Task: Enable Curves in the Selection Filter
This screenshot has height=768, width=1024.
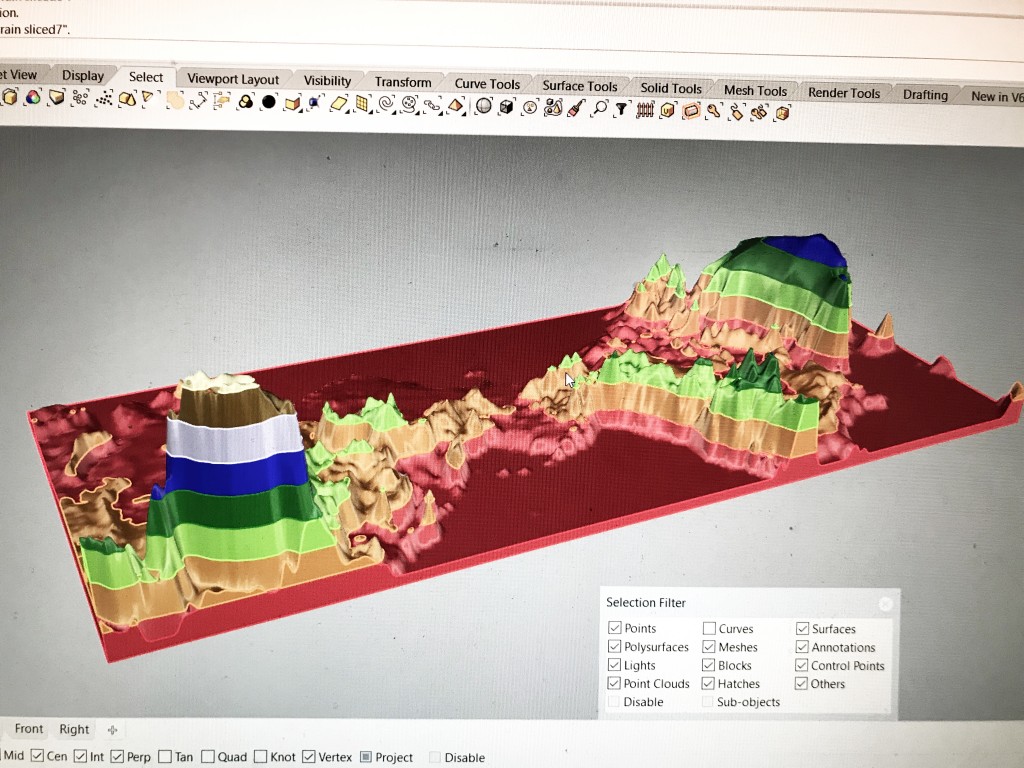Action: click(x=709, y=629)
